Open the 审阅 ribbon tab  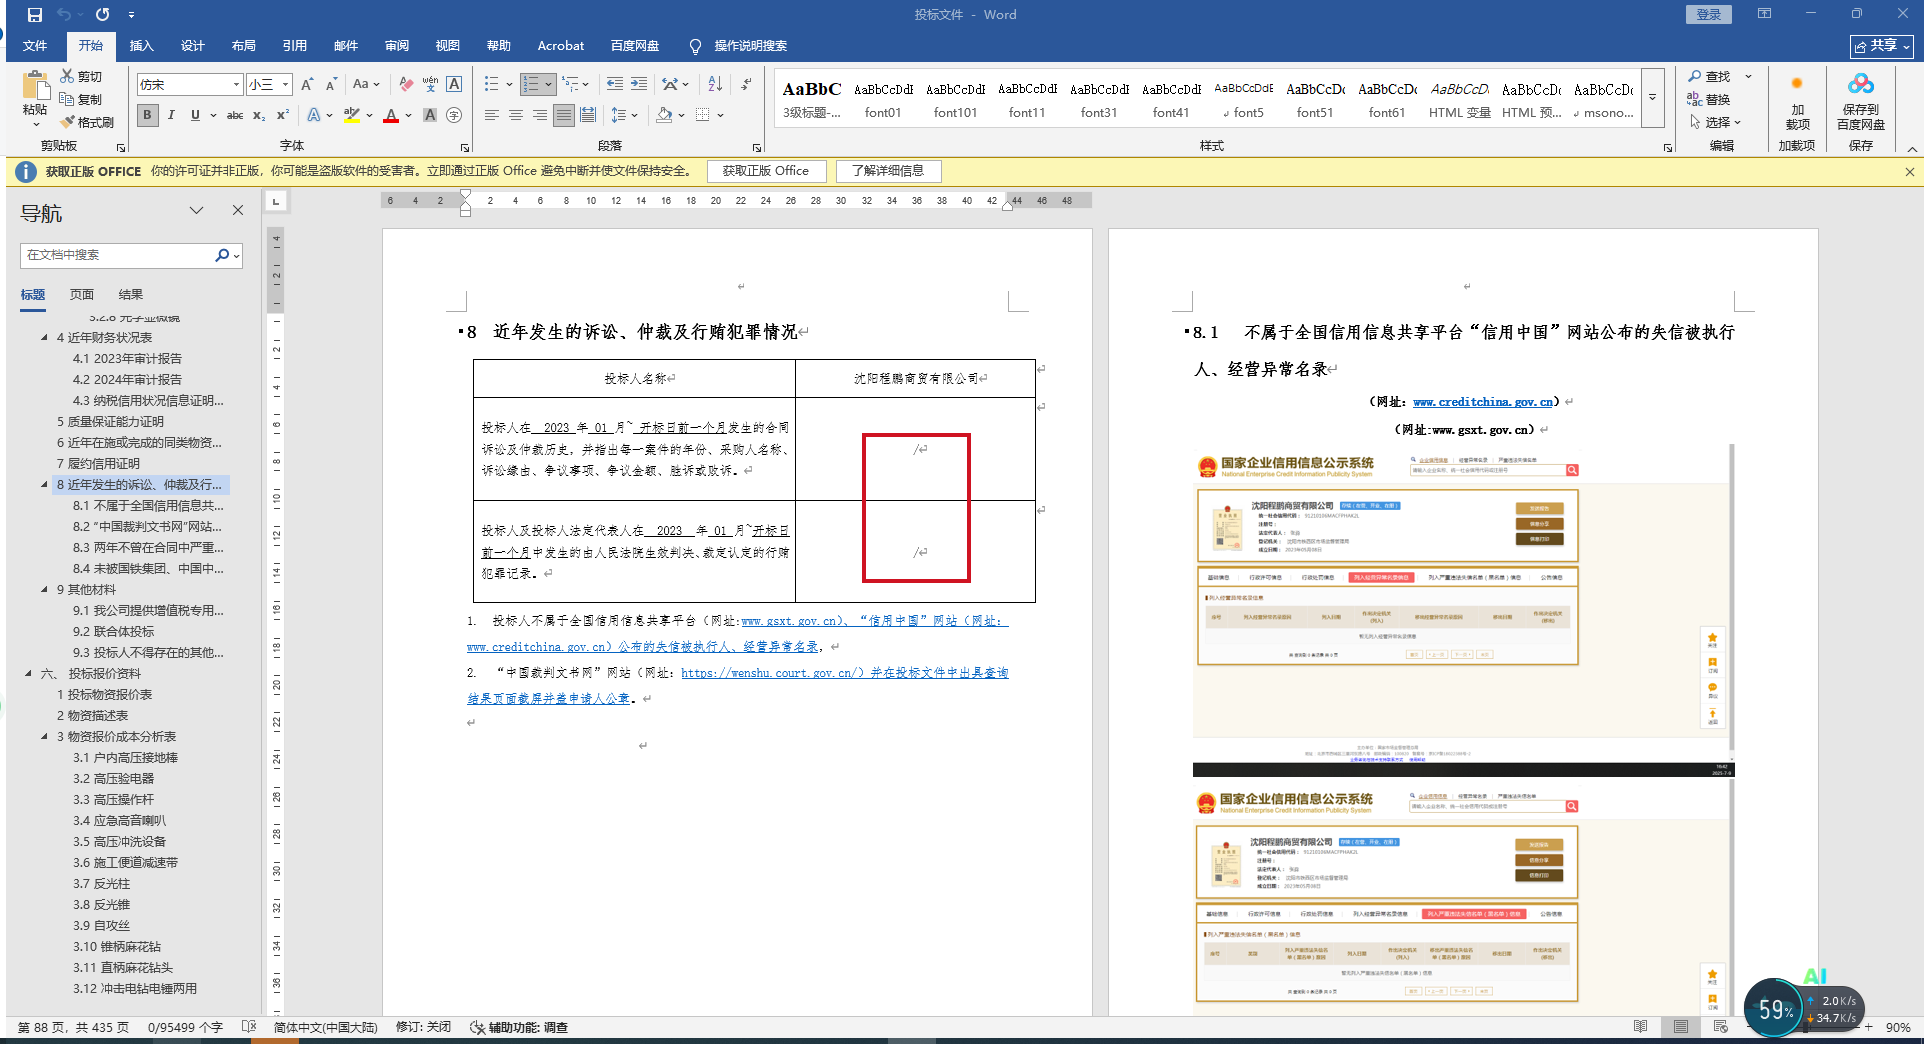(397, 46)
